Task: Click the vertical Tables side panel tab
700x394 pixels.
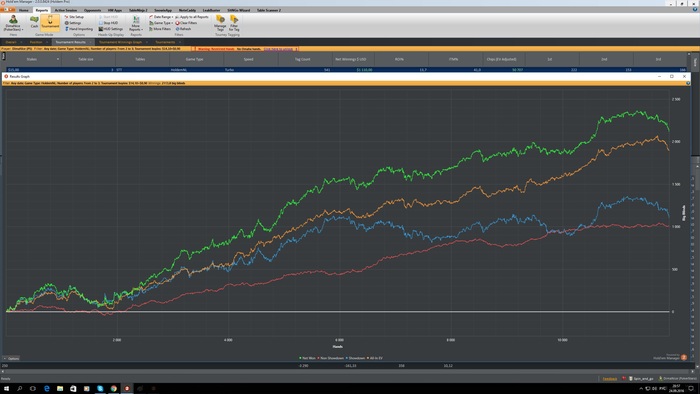Action: 695,62
